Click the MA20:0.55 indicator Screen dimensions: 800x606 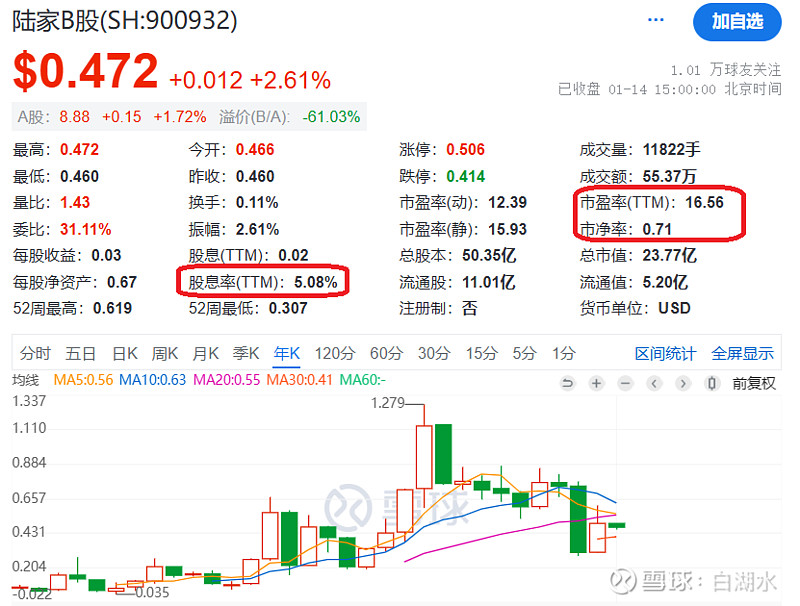pos(227,380)
